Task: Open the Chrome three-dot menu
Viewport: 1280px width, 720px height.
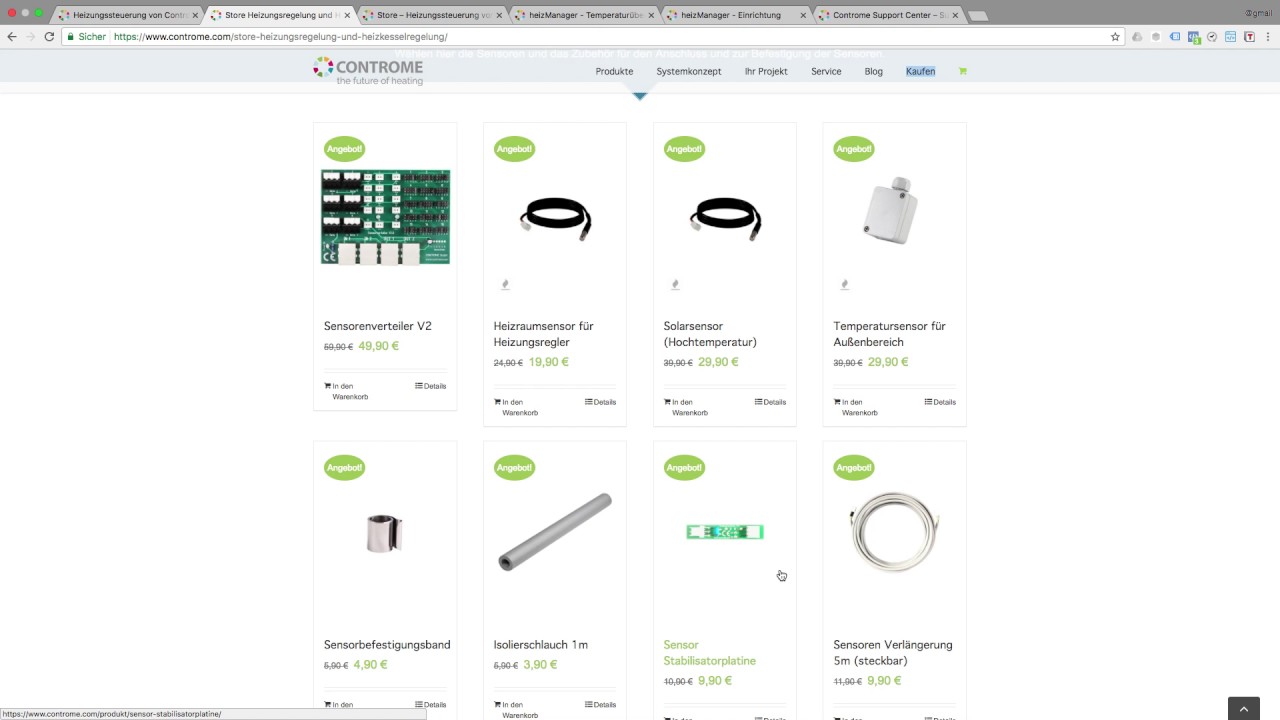Action: click(1268, 37)
